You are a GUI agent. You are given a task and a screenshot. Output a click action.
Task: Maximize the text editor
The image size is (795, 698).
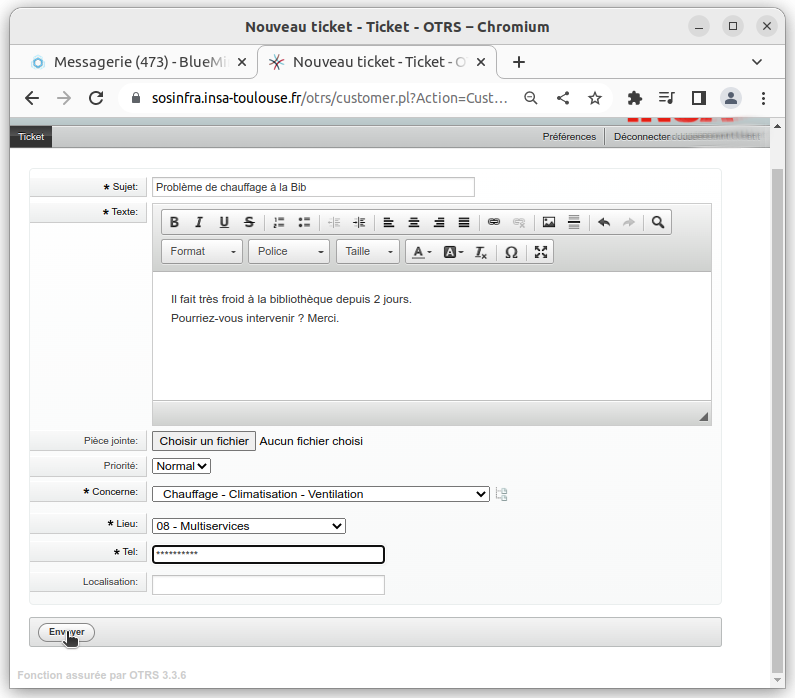tap(541, 252)
